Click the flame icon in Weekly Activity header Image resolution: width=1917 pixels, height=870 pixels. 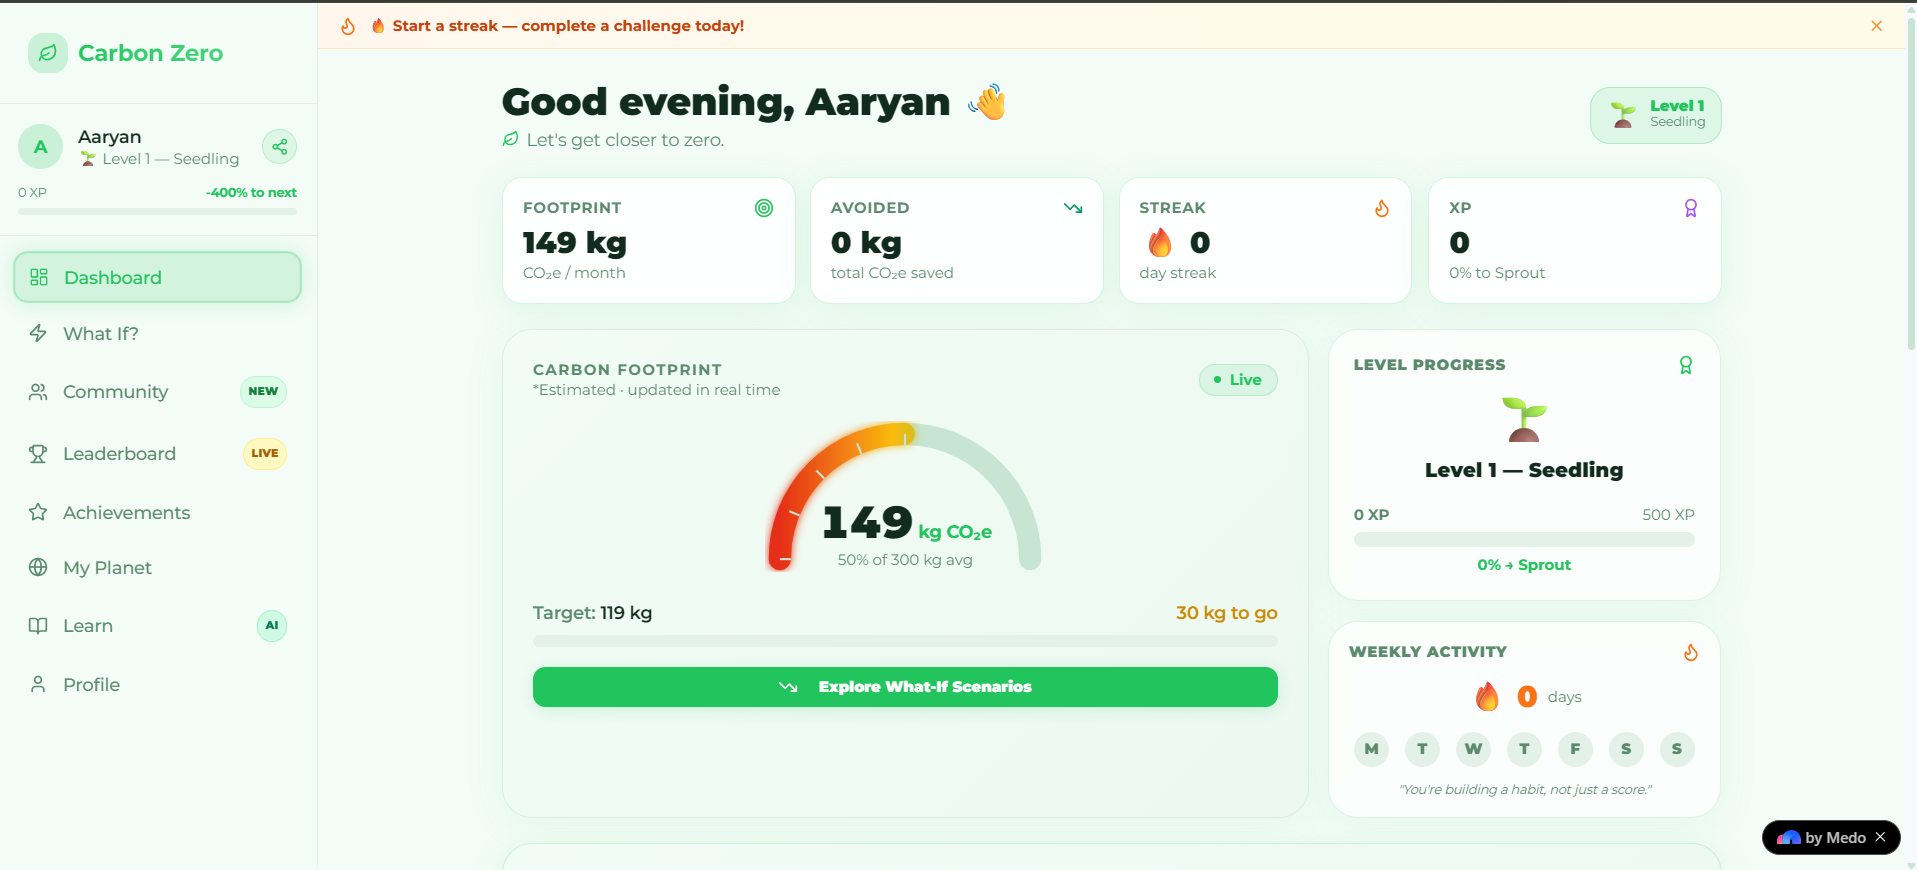click(x=1691, y=652)
